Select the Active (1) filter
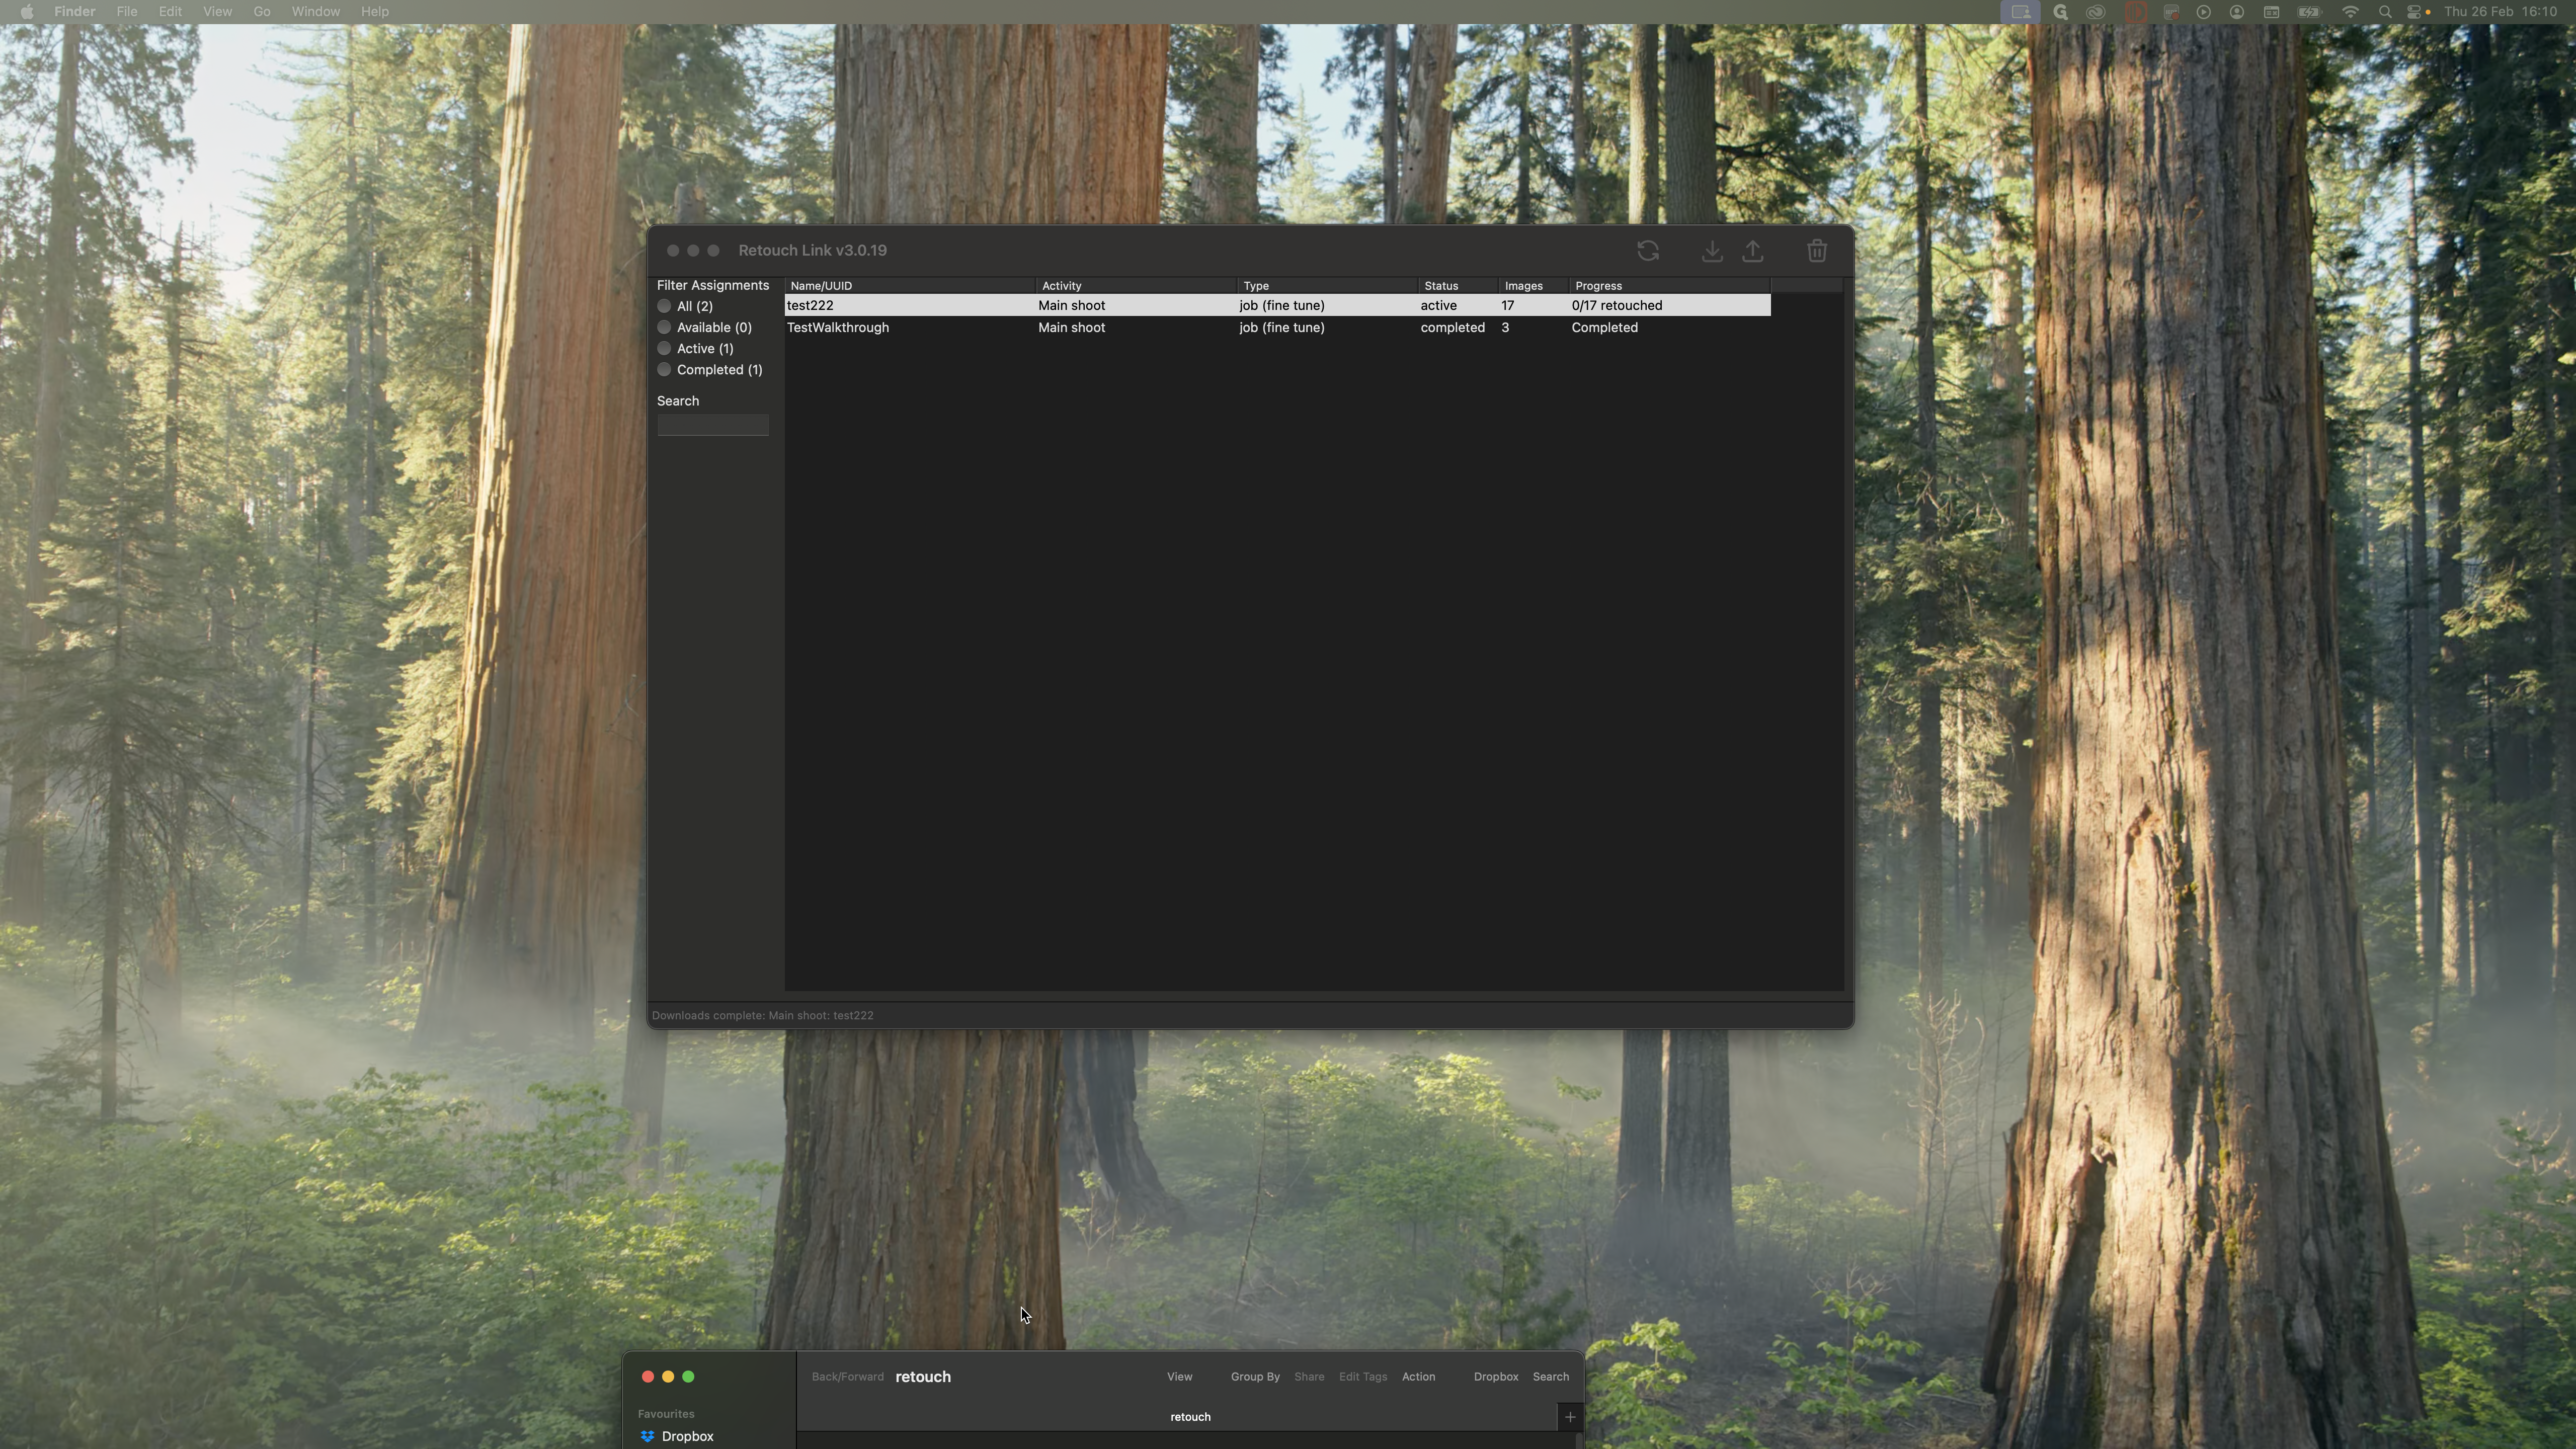The width and height of the screenshot is (2576, 1449). (665, 348)
